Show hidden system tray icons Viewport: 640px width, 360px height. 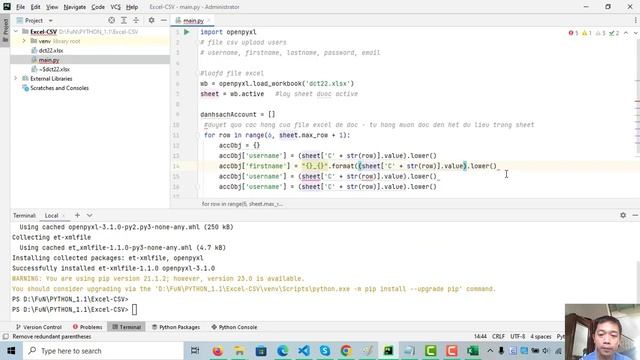click(490, 351)
